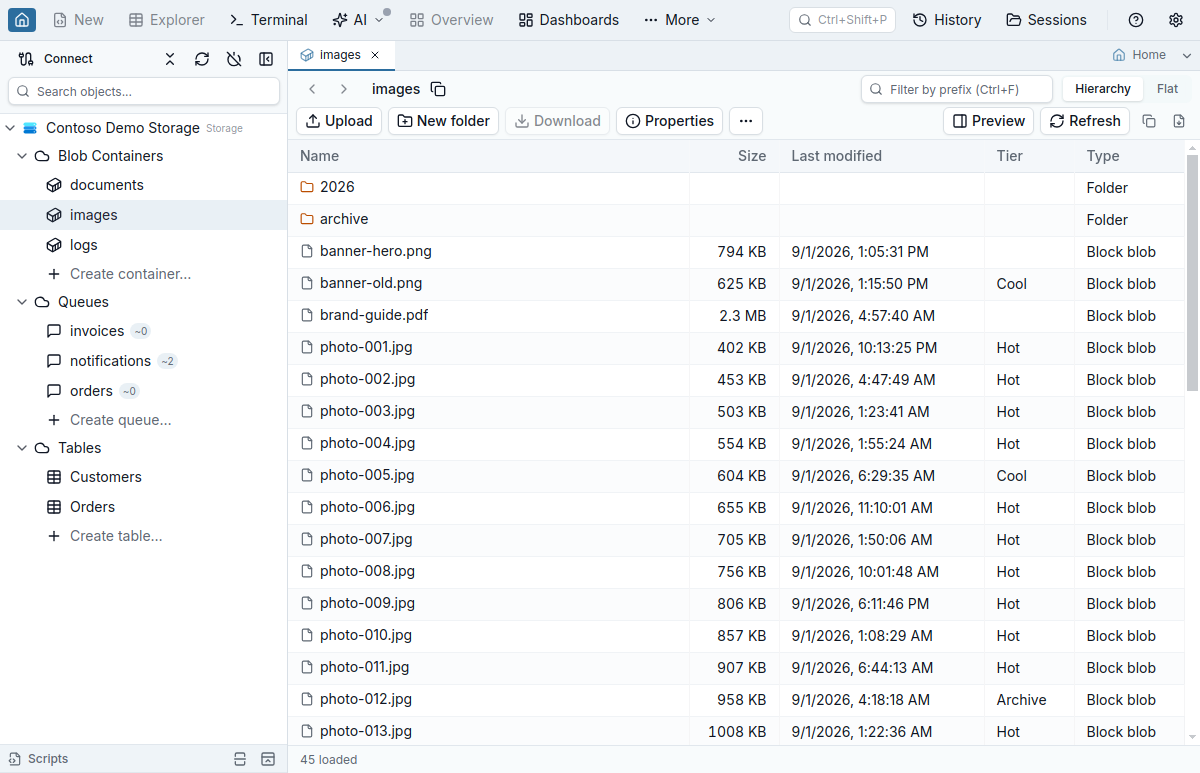Navigate forward with the right arrow
The height and width of the screenshot is (773, 1200).
344,89
